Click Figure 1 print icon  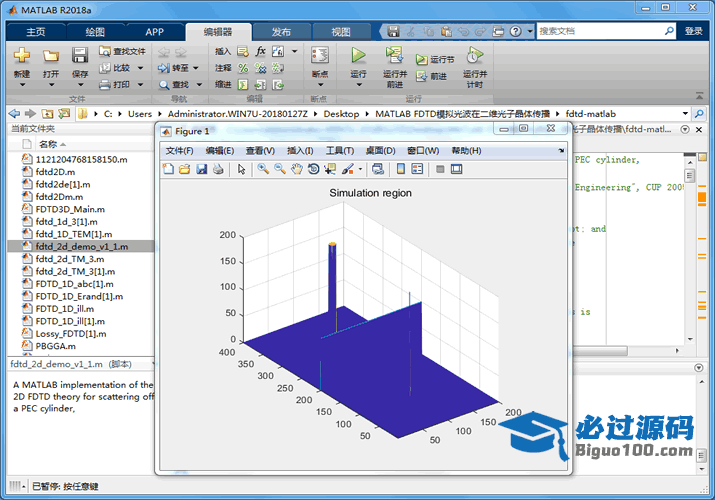click(x=218, y=169)
